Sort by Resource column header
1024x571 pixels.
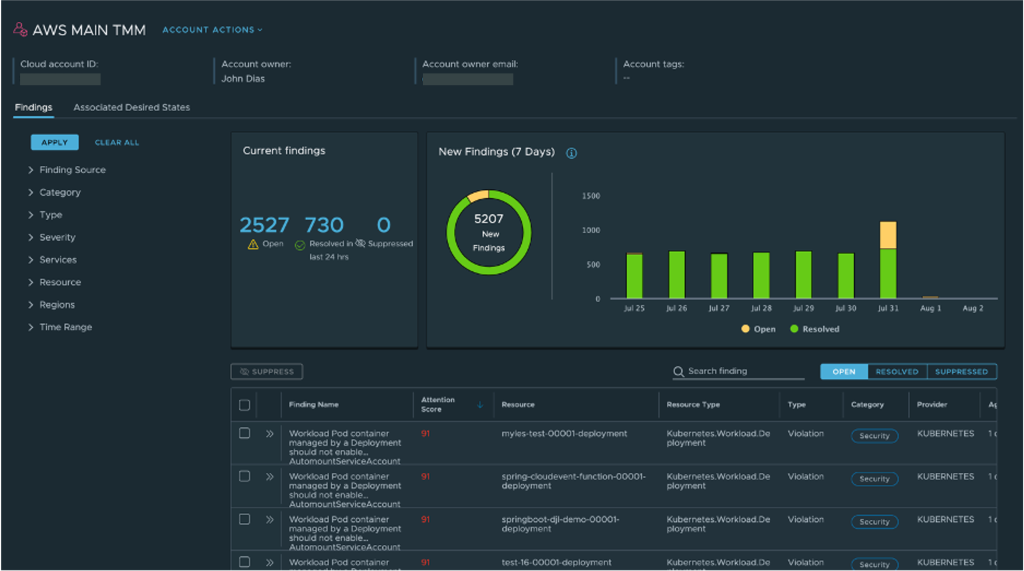(x=518, y=404)
